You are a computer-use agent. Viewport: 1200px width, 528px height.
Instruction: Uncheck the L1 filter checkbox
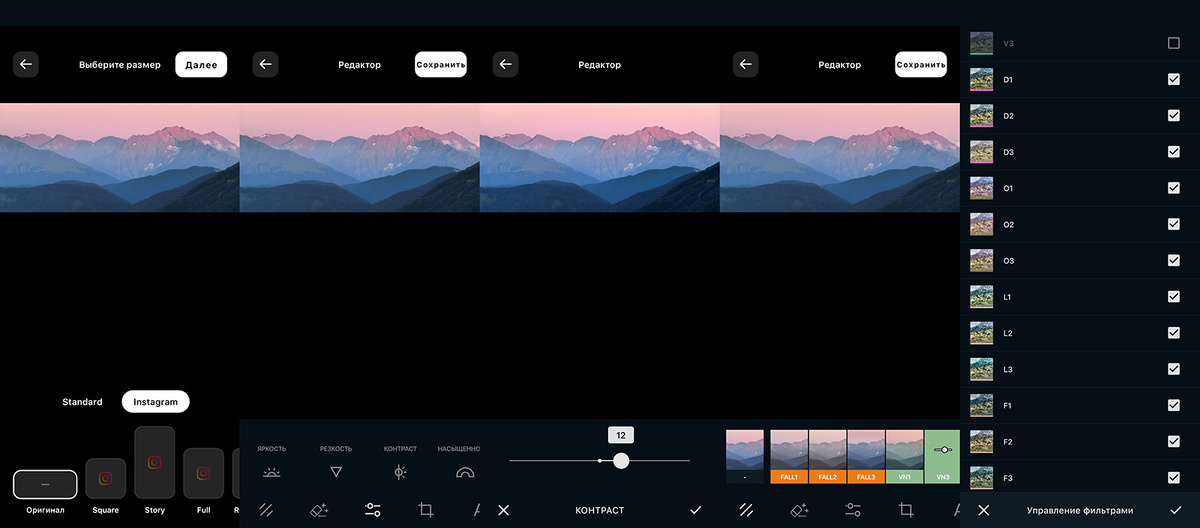point(1174,297)
